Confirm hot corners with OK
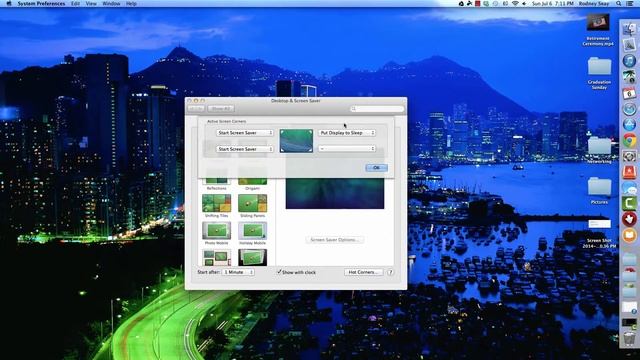 pos(376,168)
